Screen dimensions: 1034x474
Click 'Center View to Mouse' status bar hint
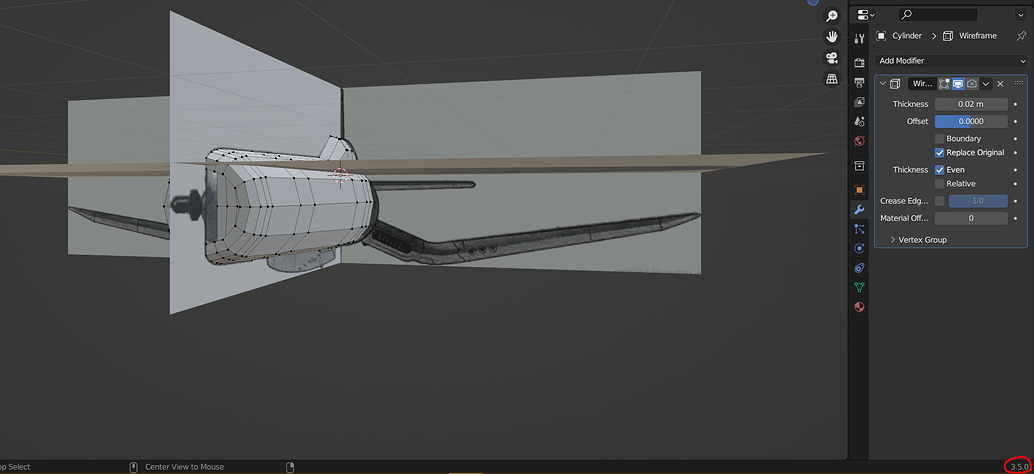(x=184, y=467)
